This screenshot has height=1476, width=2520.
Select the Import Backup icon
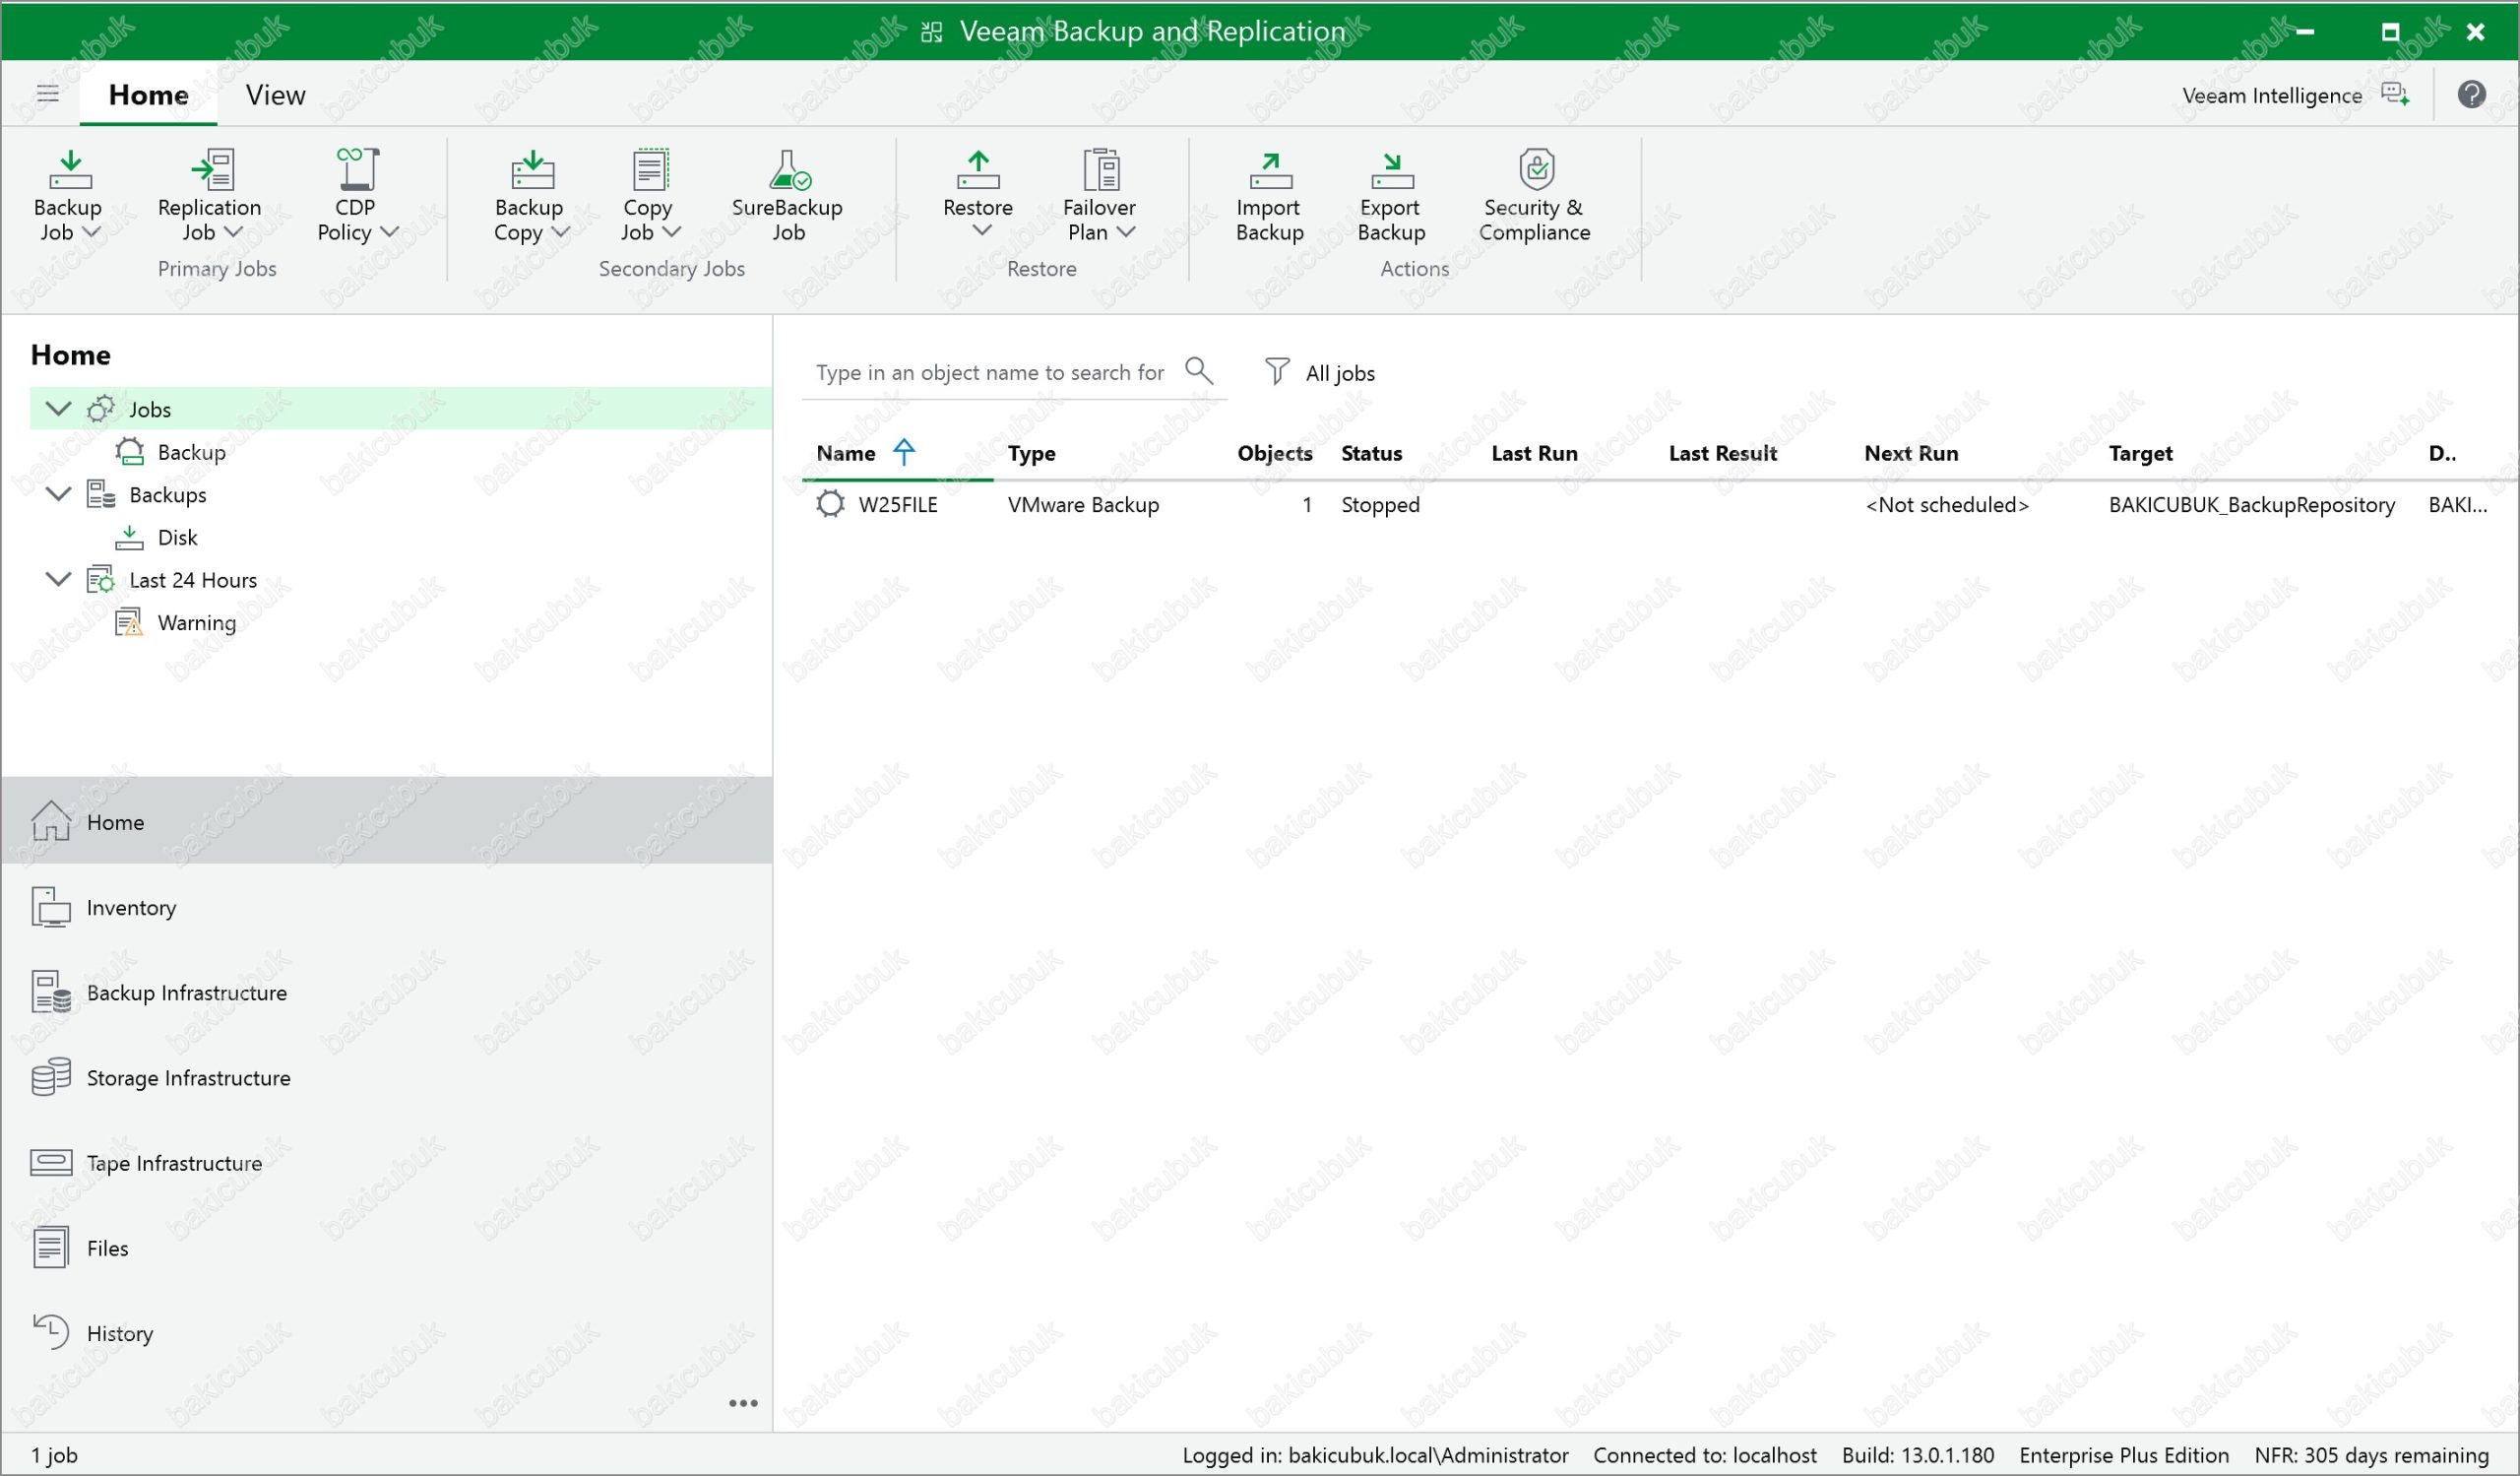click(1270, 171)
